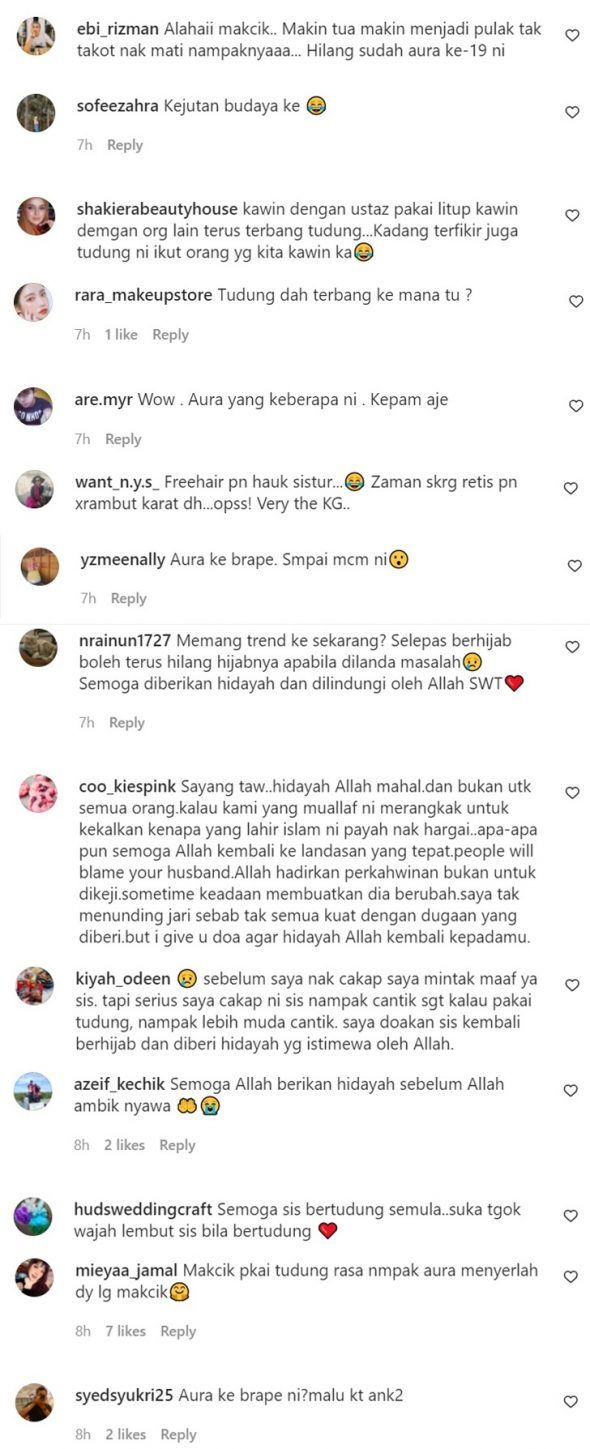Heart coo_kiespink's long comment

point(572,792)
